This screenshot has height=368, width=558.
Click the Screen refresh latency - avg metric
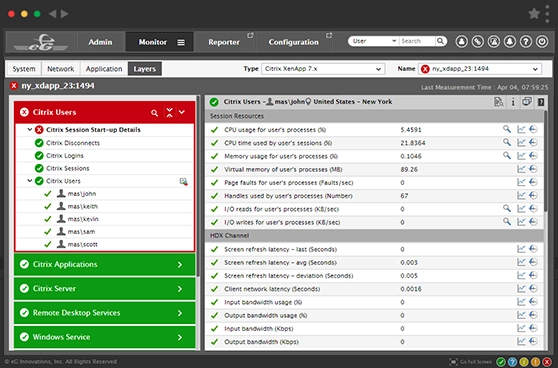(280, 263)
